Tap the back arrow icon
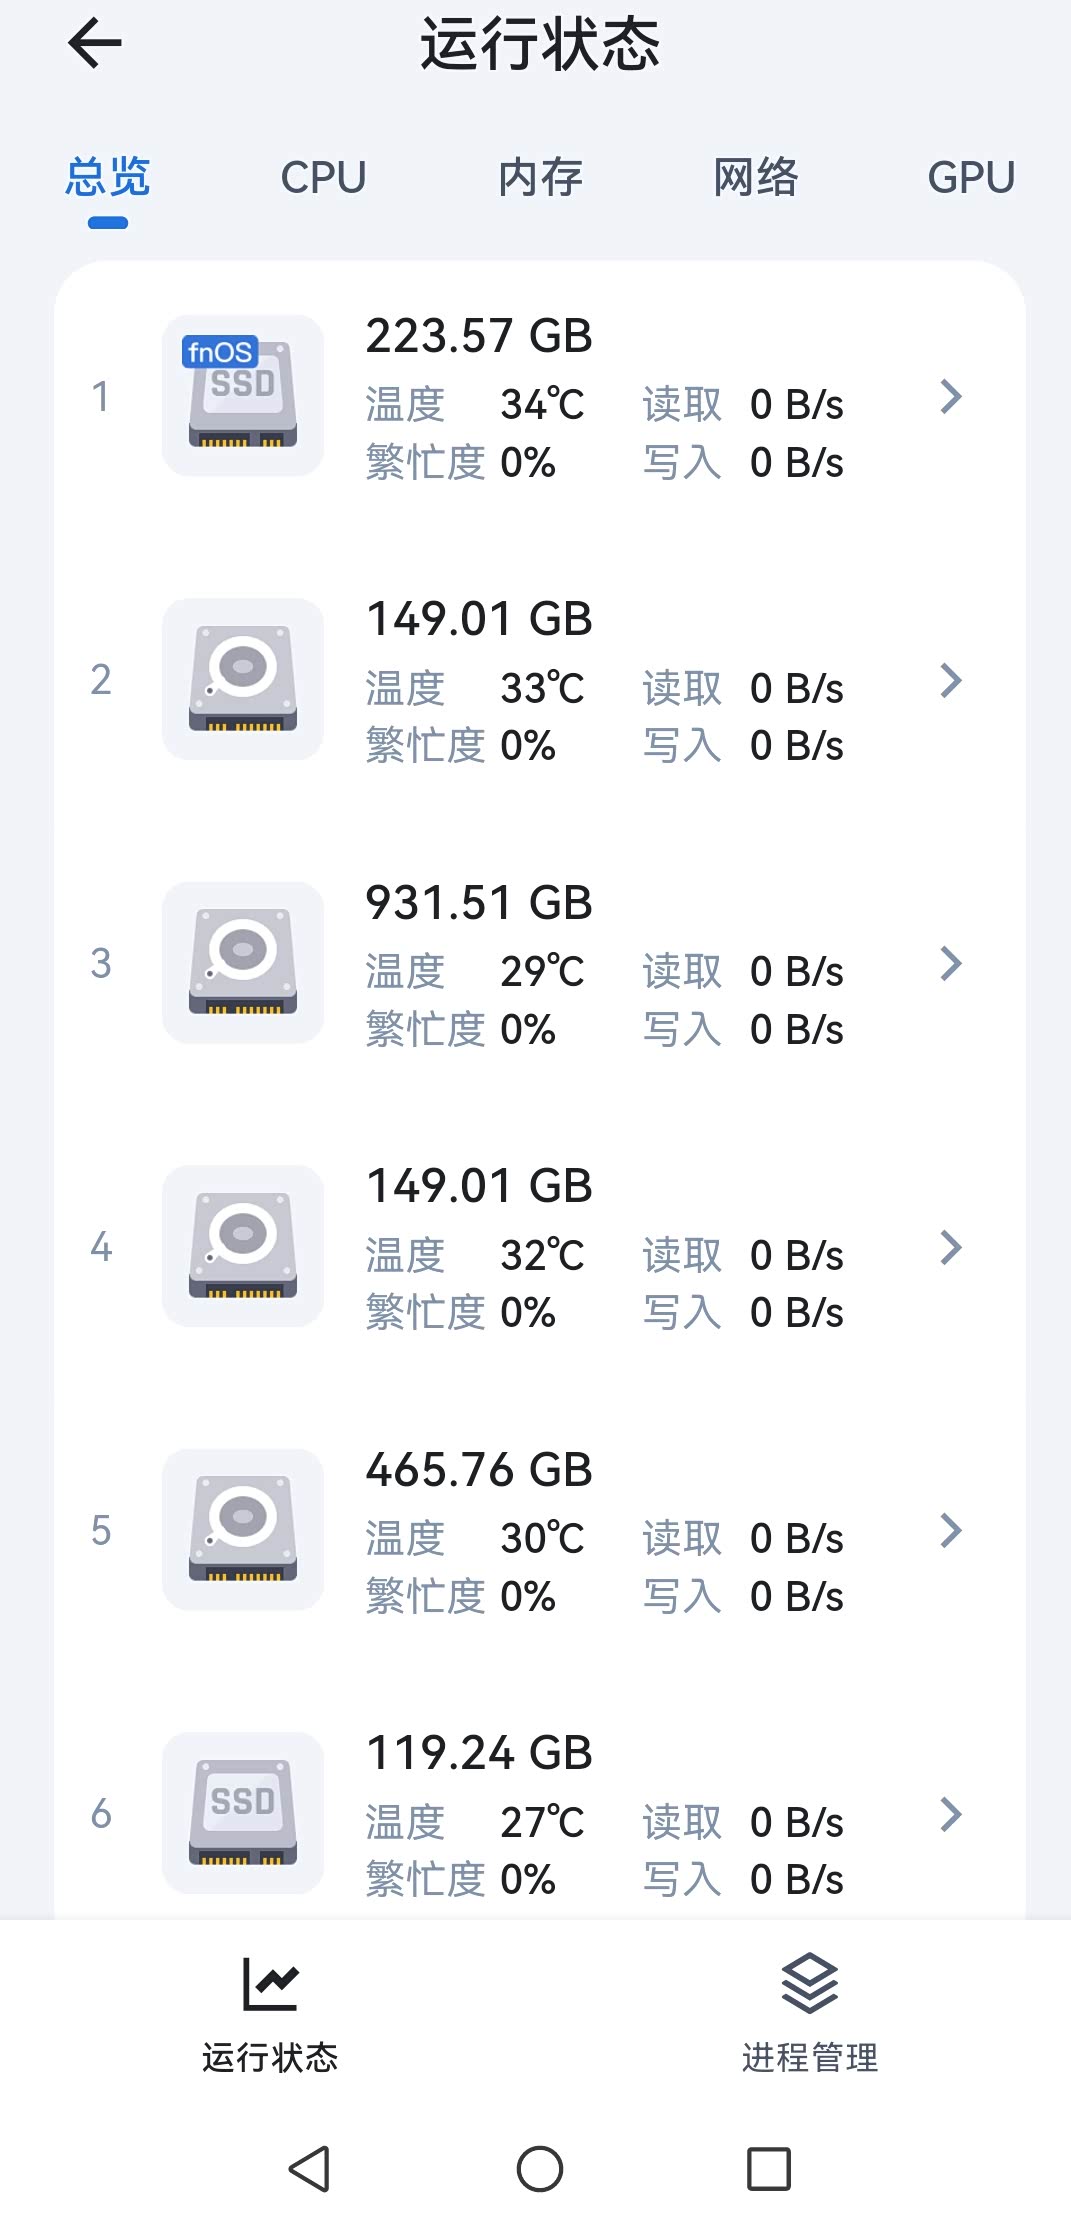Viewport: 1071px width, 2229px height. [x=95, y=44]
